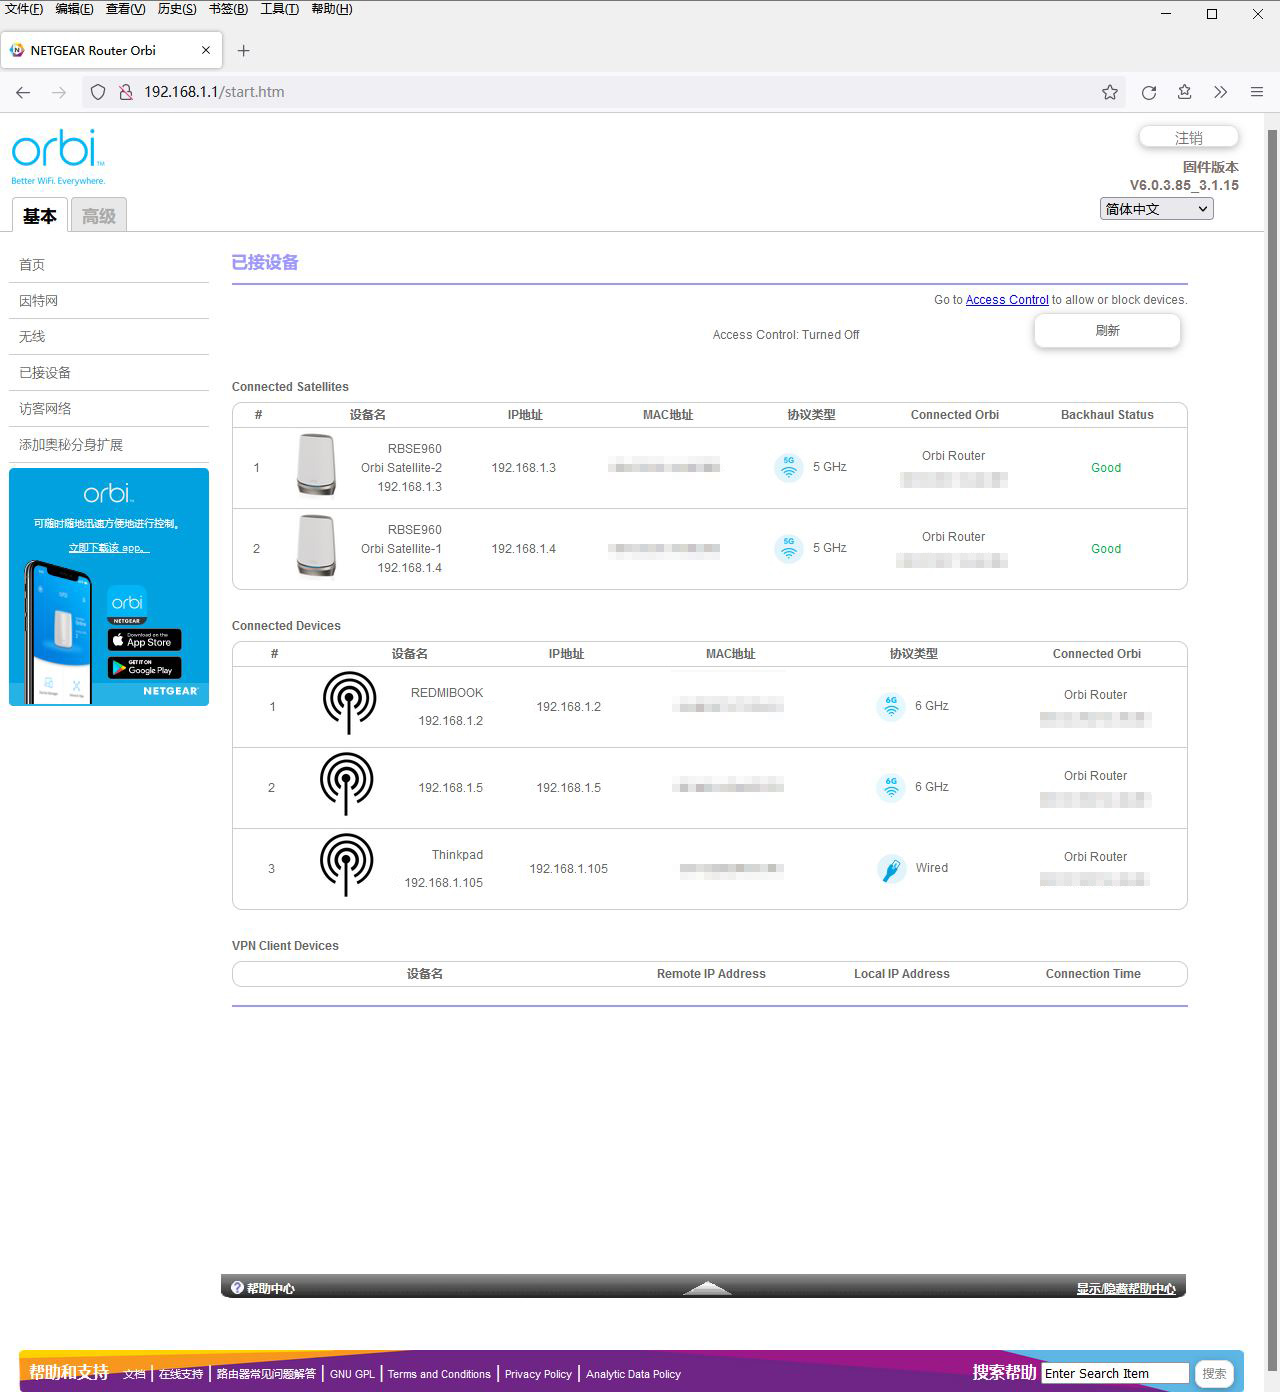Click the antenna icon for device 192.168.1.5

pyautogui.click(x=346, y=784)
